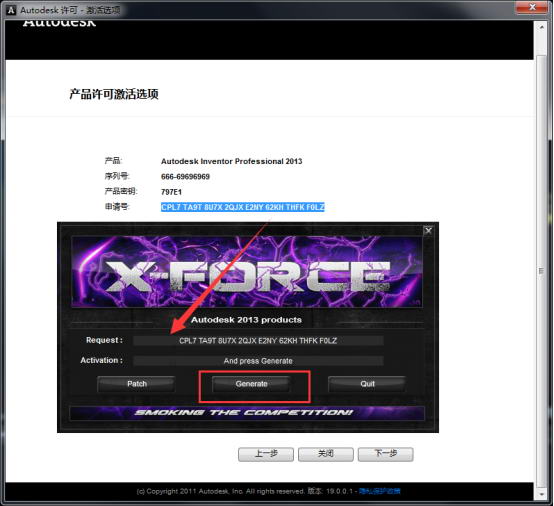This screenshot has width=554, height=506.
Task: Click the Activation field in X-Force
Action: (258, 361)
